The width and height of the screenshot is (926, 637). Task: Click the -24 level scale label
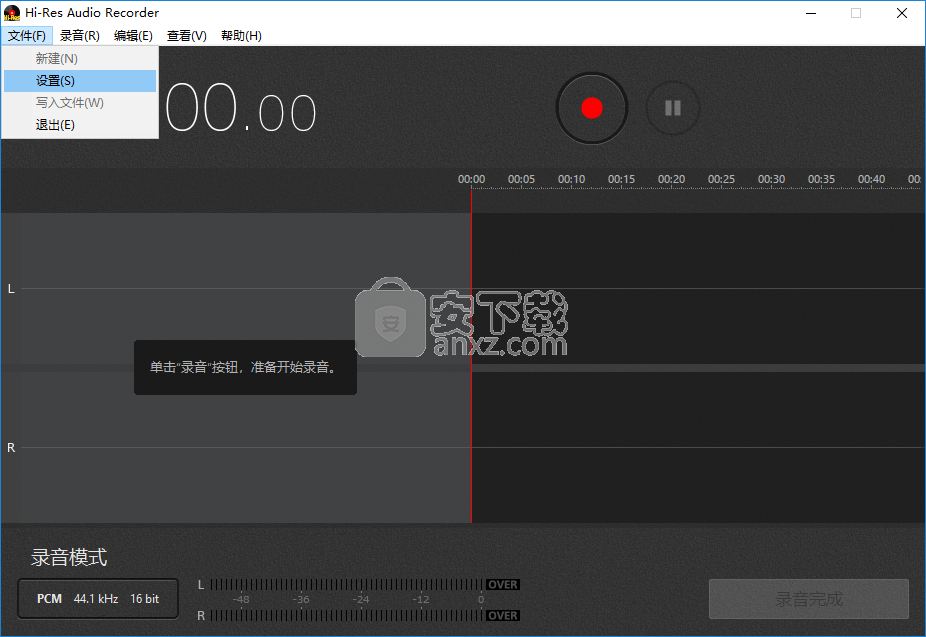(x=361, y=600)
